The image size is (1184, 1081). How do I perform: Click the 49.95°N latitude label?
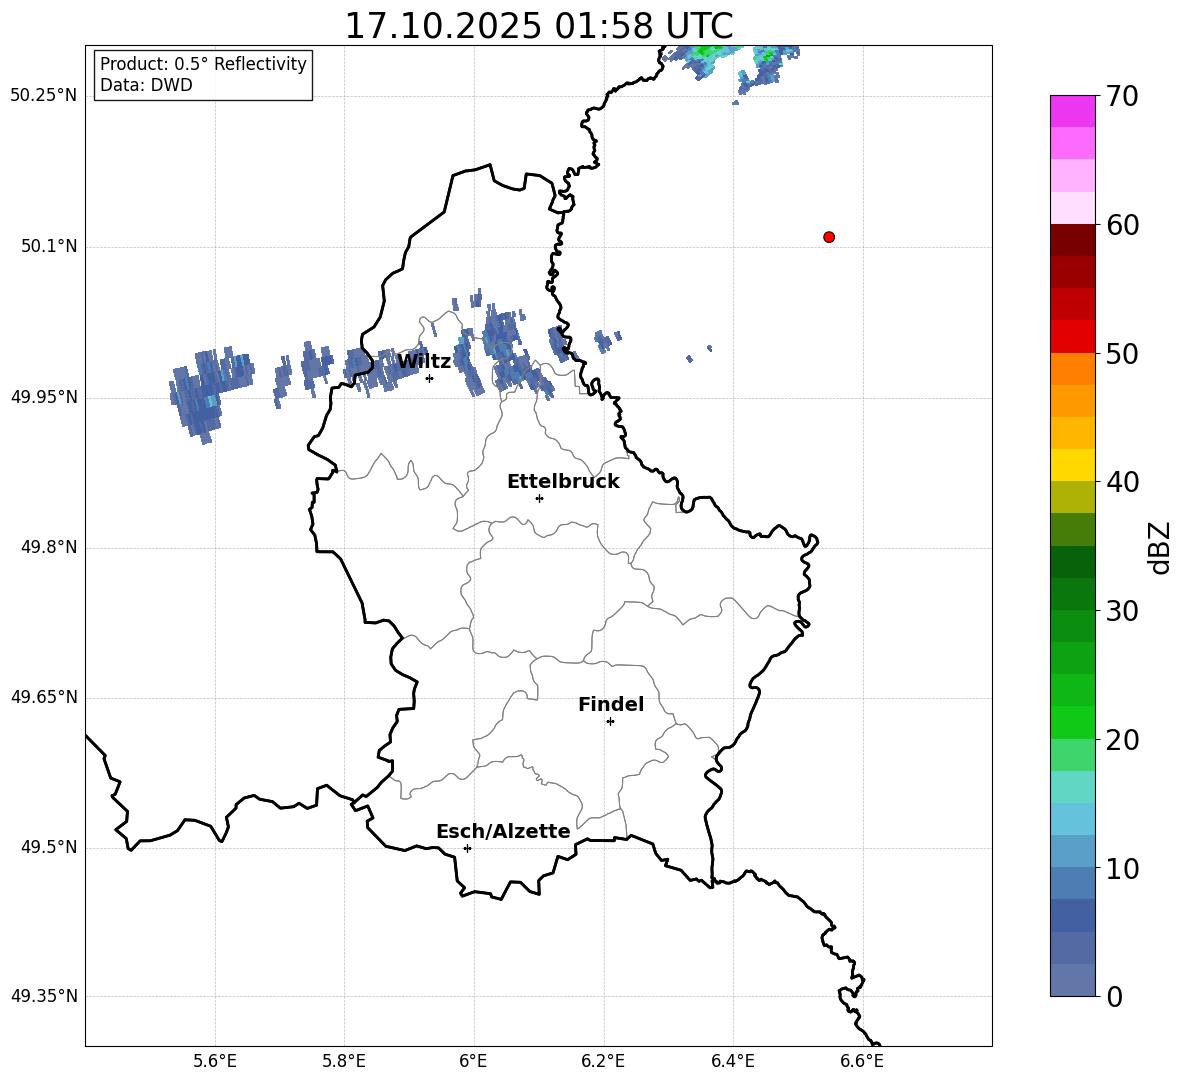(44, 396)
